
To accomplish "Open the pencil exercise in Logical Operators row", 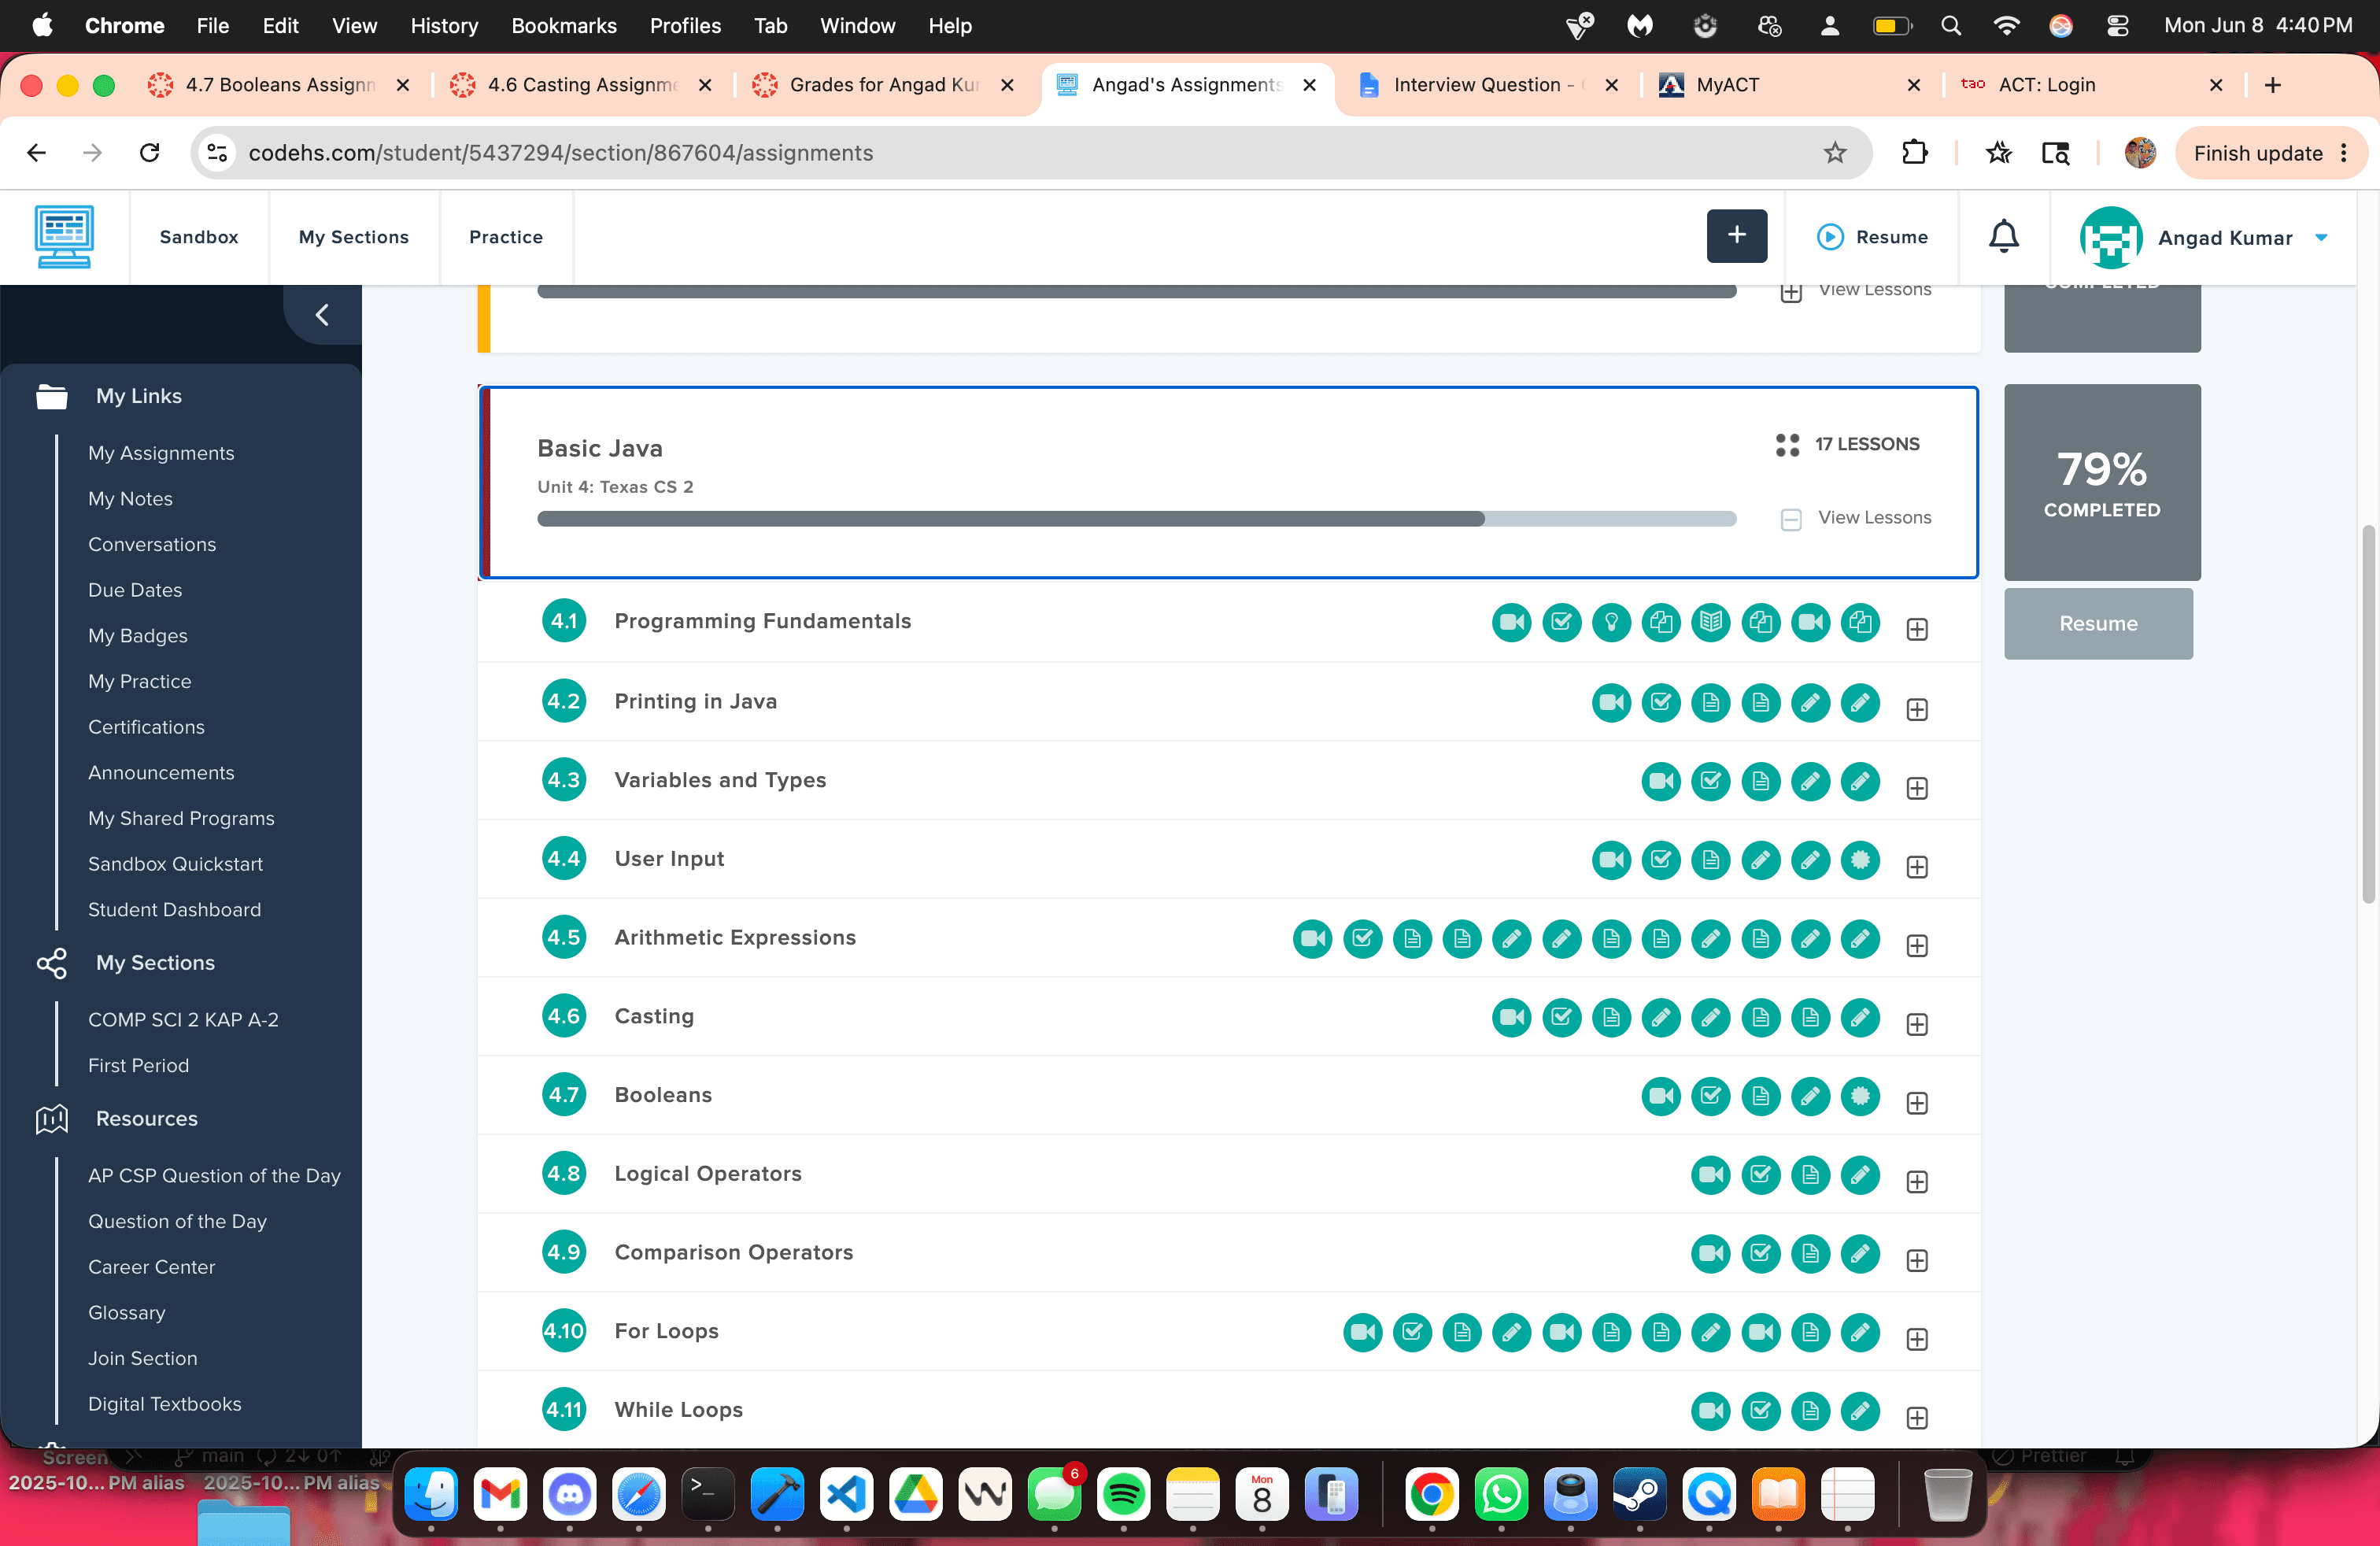I will (1860, 1175).
